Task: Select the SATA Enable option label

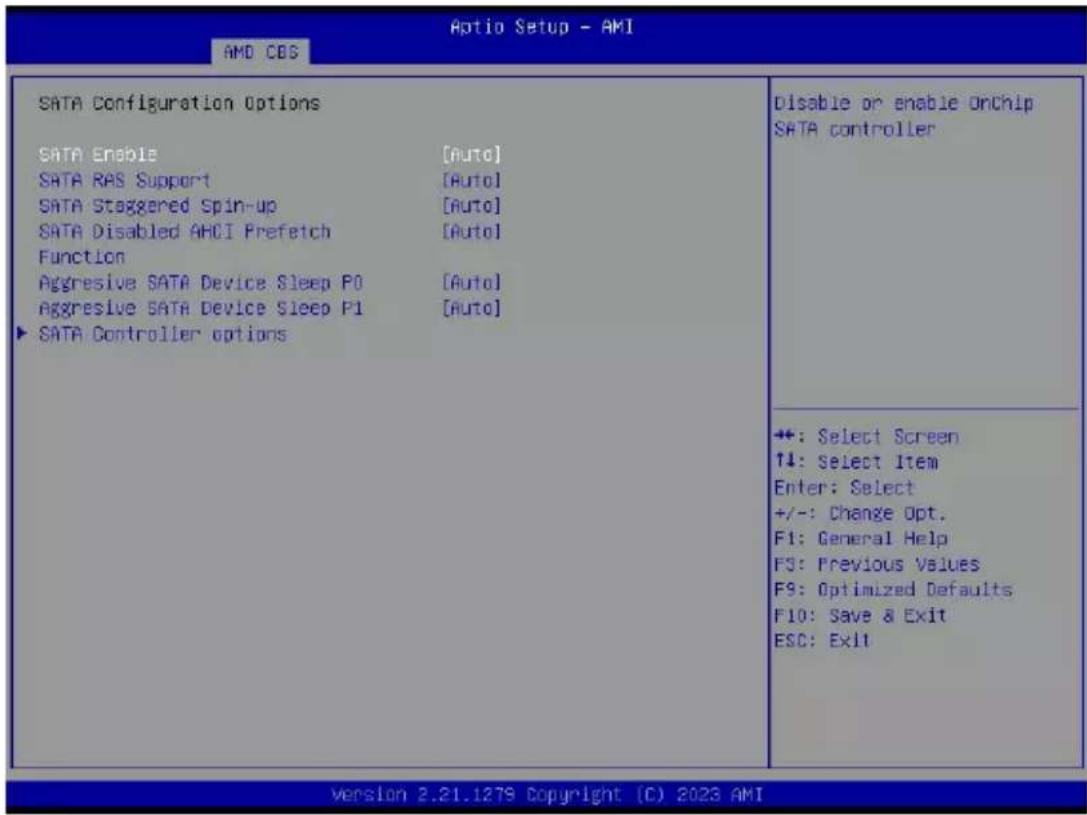Action: click(x=98, y=154)
